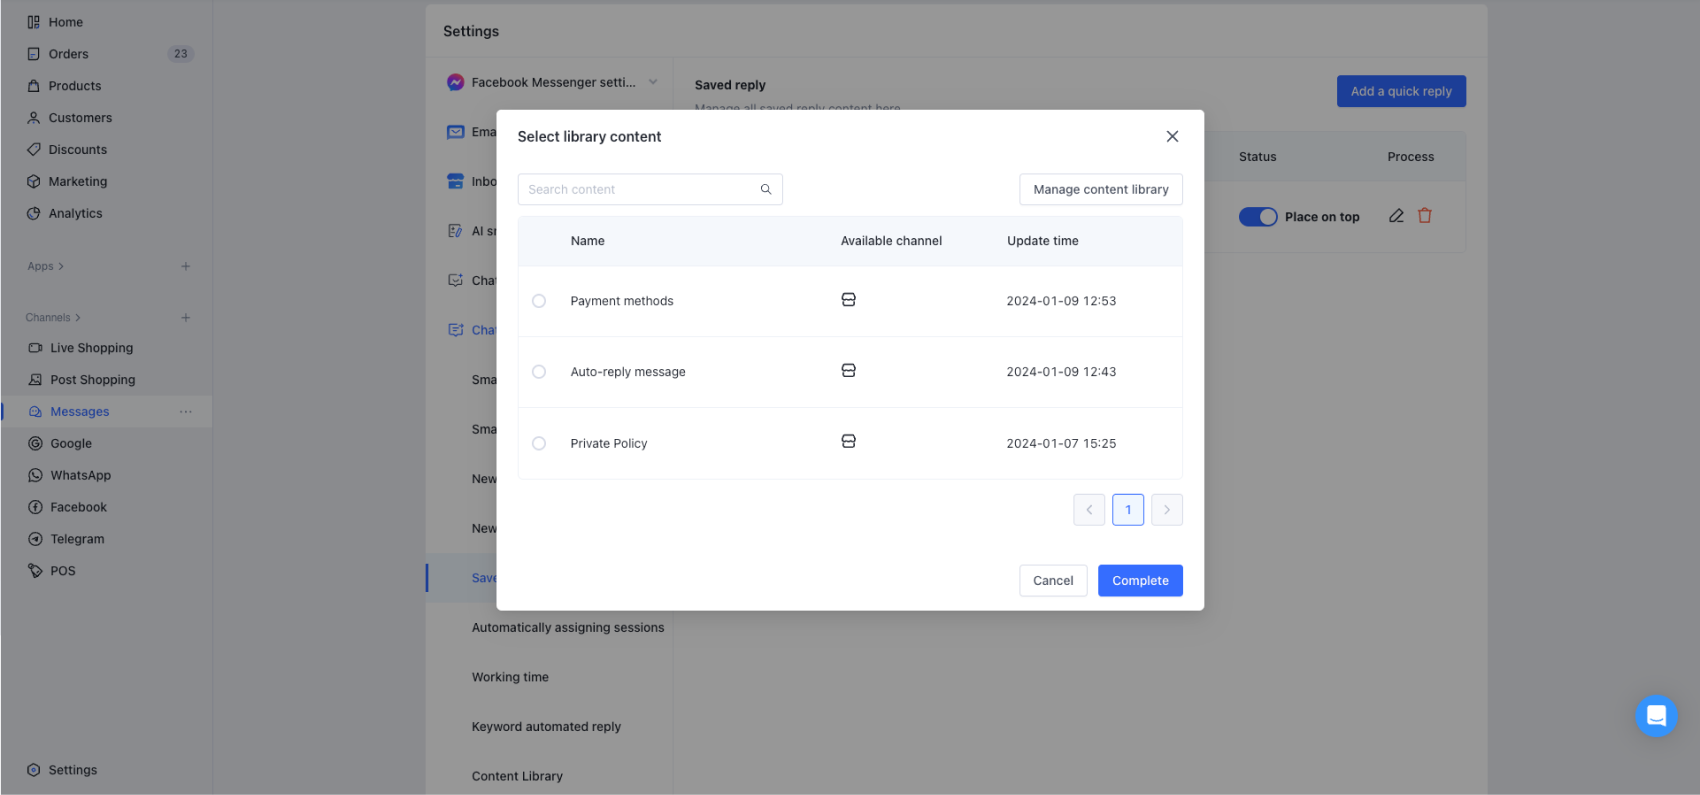
Task: Expand the Facebook Messenger settings dropdown
Action: click(x=653, y=82)
